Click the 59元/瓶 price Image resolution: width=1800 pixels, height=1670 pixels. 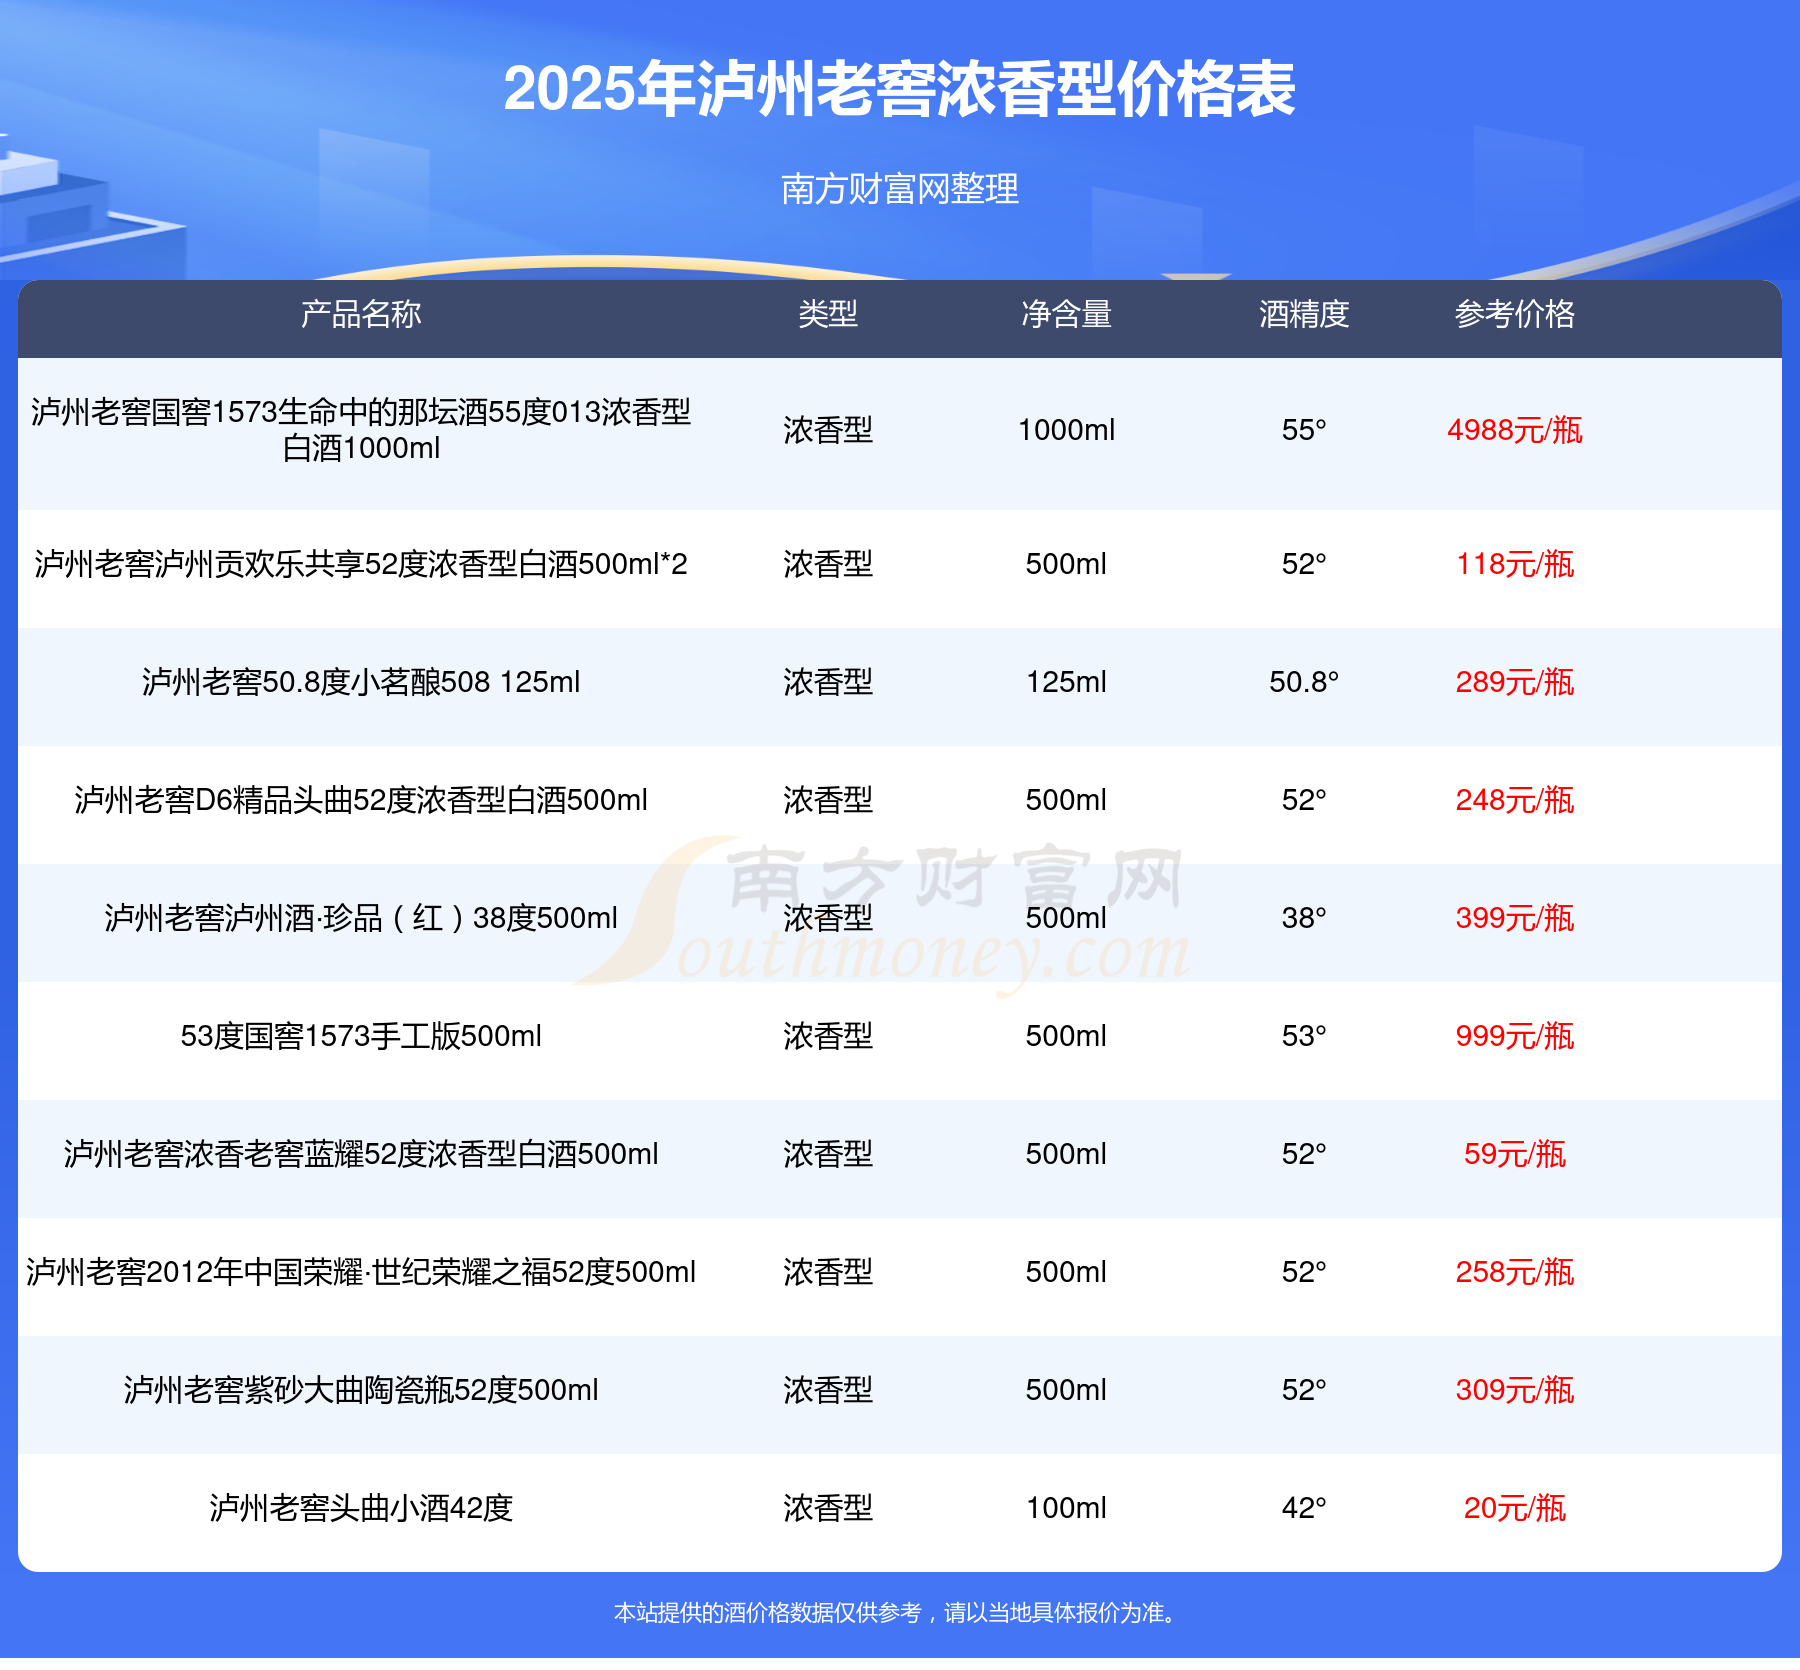[1515, 1154]
